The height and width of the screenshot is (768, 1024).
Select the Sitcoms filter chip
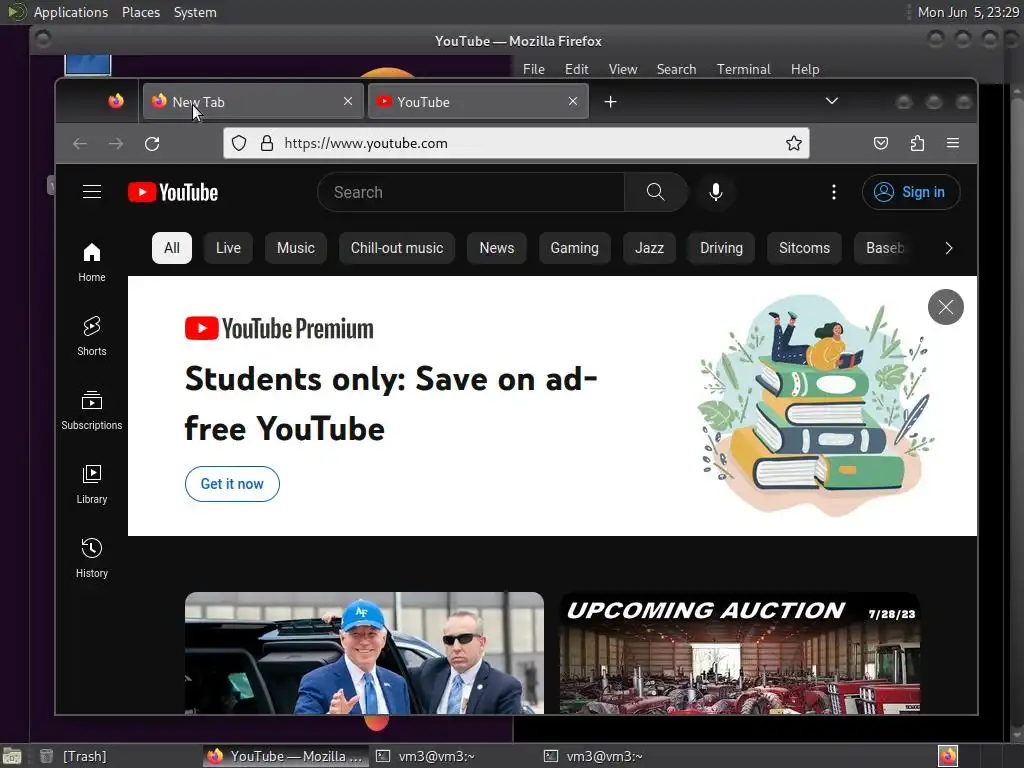805,248
